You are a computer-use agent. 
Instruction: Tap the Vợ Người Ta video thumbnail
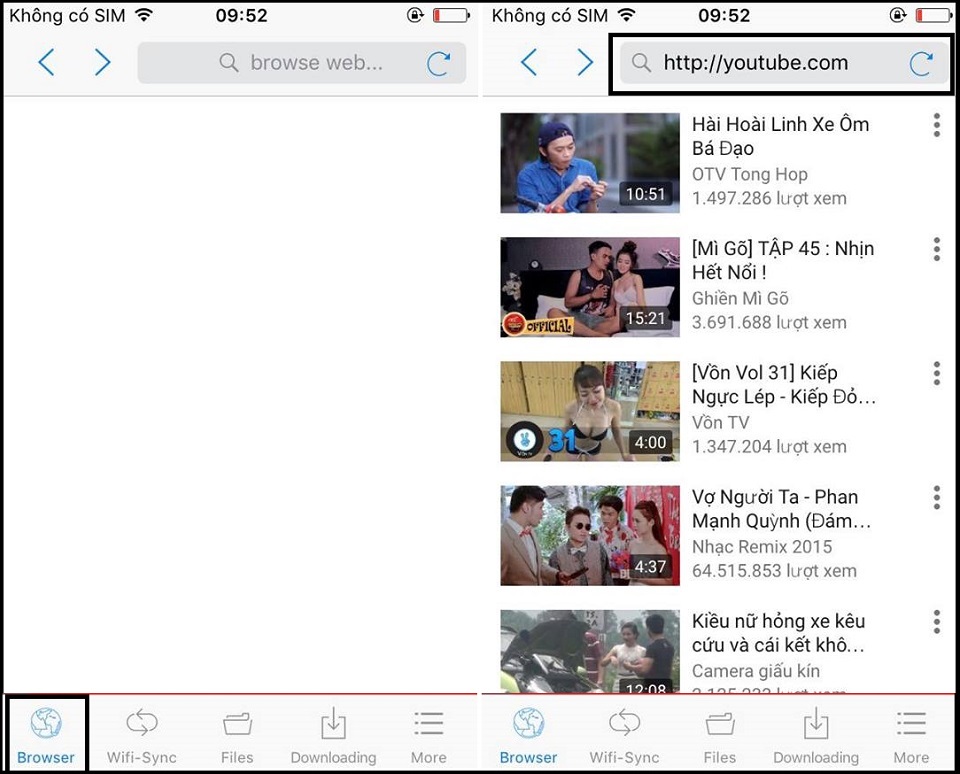click(x=589, y=535)
